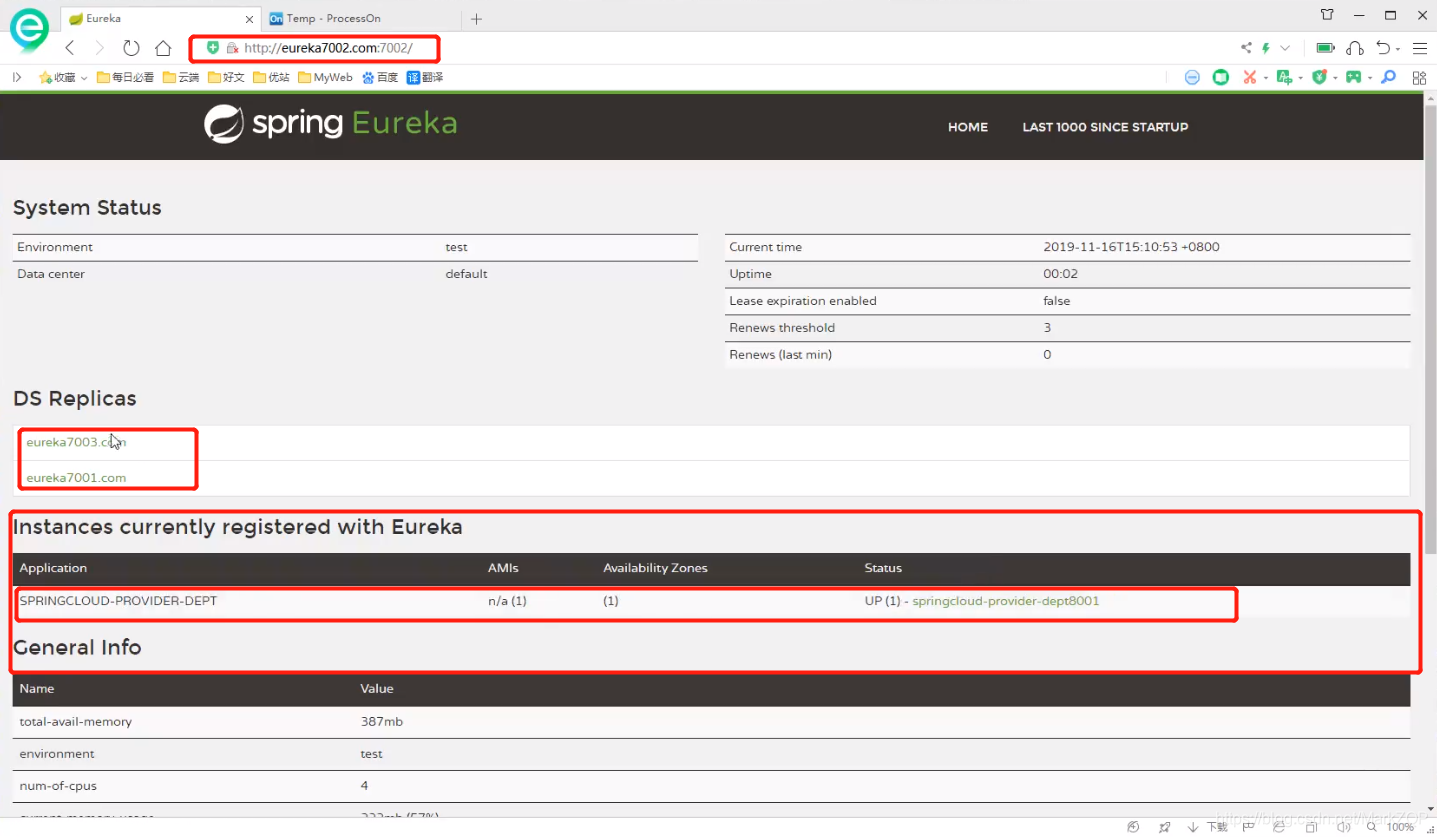Select the Current time value 2019-11-16T15:10:53

[x=1131, y=247]
